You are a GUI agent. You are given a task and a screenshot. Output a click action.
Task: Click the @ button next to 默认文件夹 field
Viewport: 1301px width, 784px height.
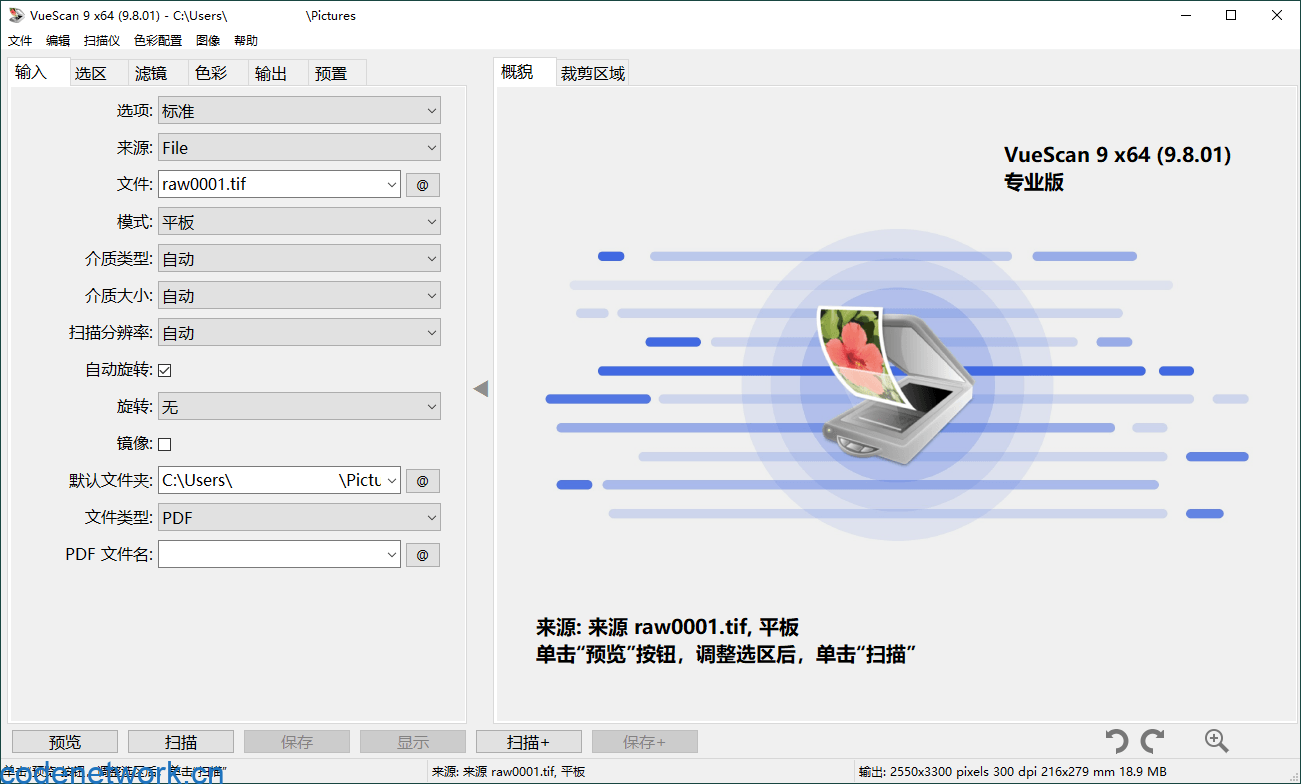click(422, 481)
